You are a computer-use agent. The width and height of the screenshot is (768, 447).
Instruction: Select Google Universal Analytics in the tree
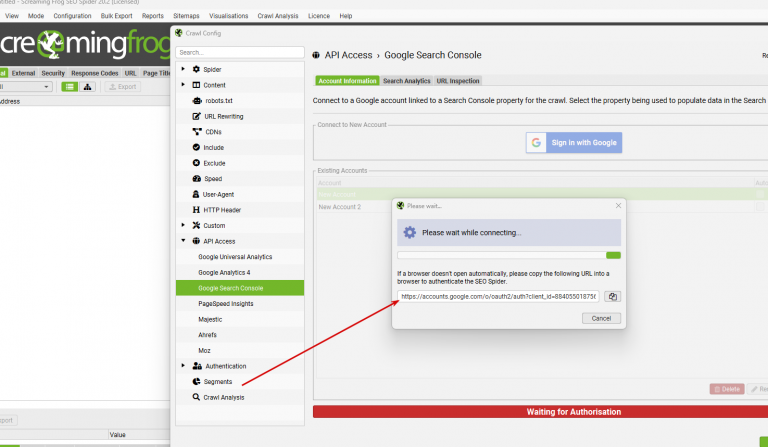[x=235, y=257]
